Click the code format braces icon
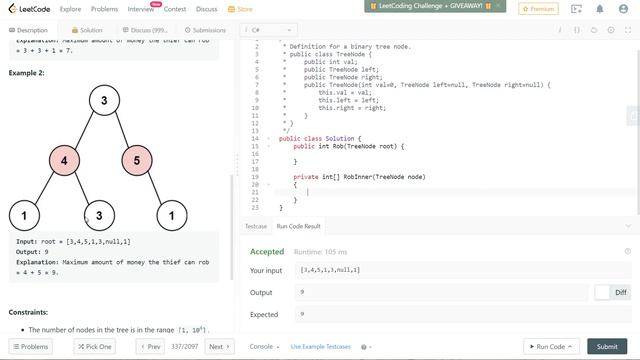Image resolution: width=640 pixels, height=360 pixels. [x=577, y=30]
